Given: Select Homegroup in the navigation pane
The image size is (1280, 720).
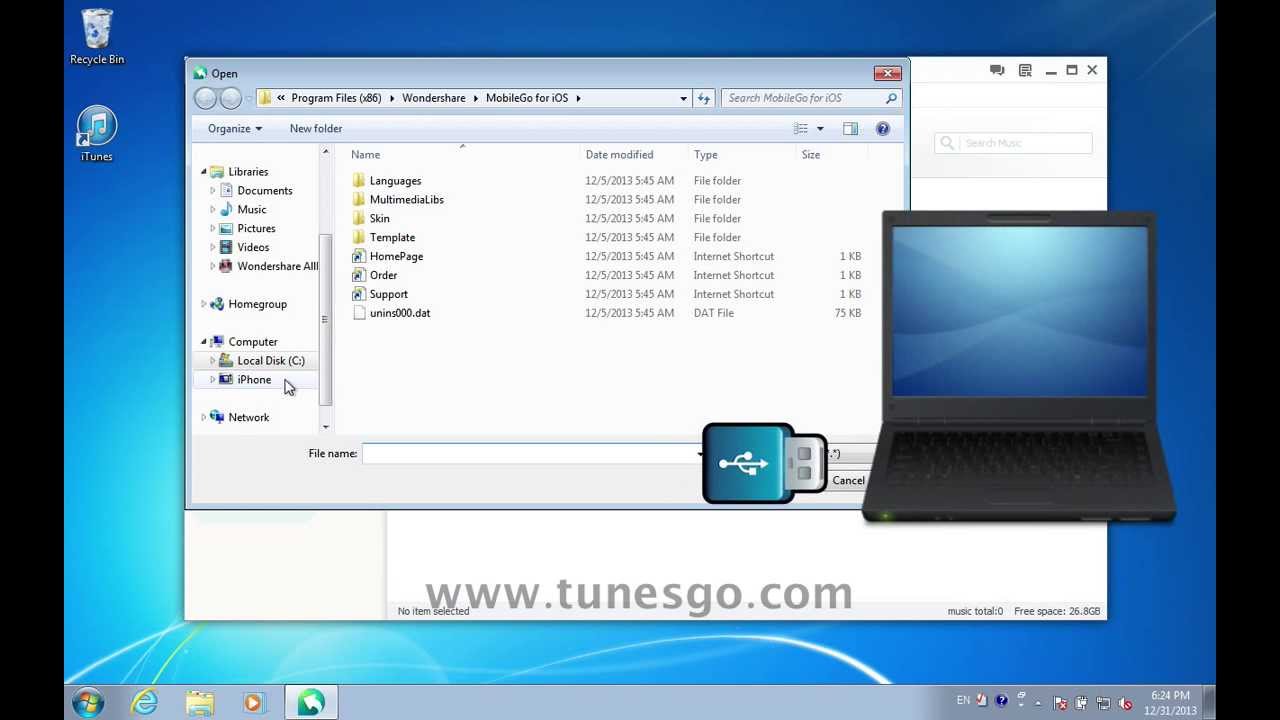Looking at the screenshot, I should [x=257, y=304].
